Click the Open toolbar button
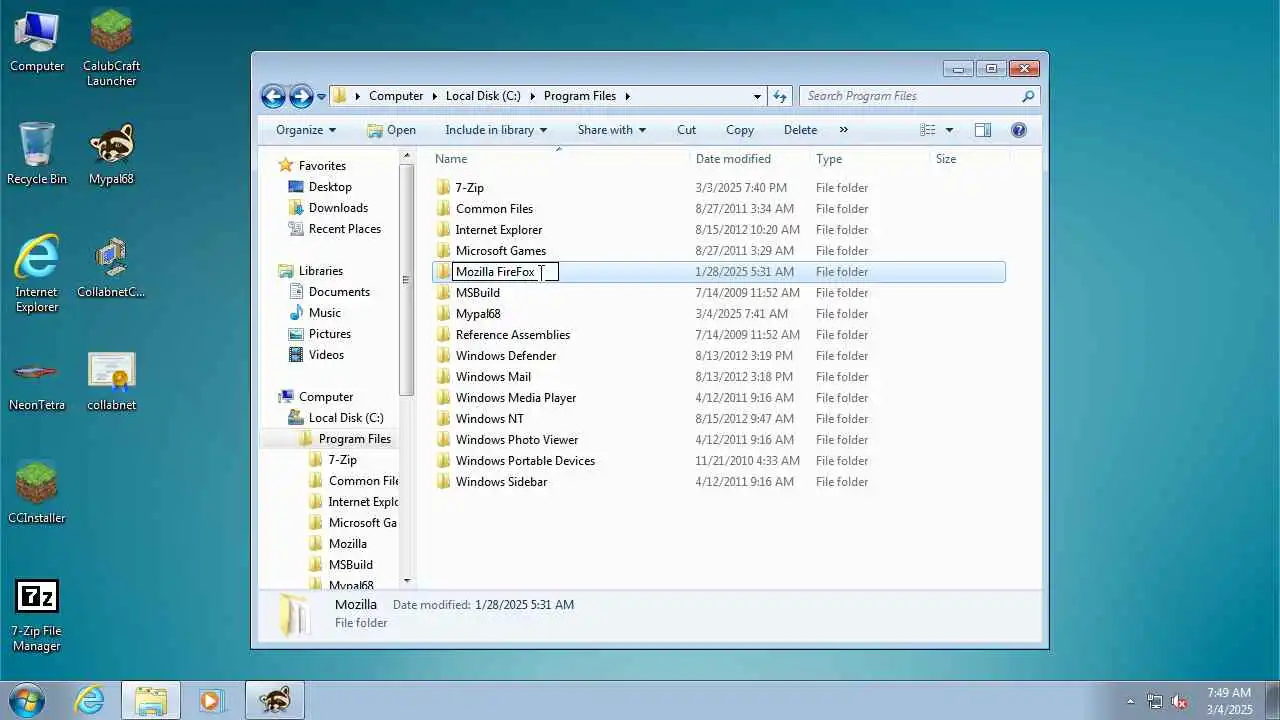This screenshot has height=720, width=1280. 391,130
